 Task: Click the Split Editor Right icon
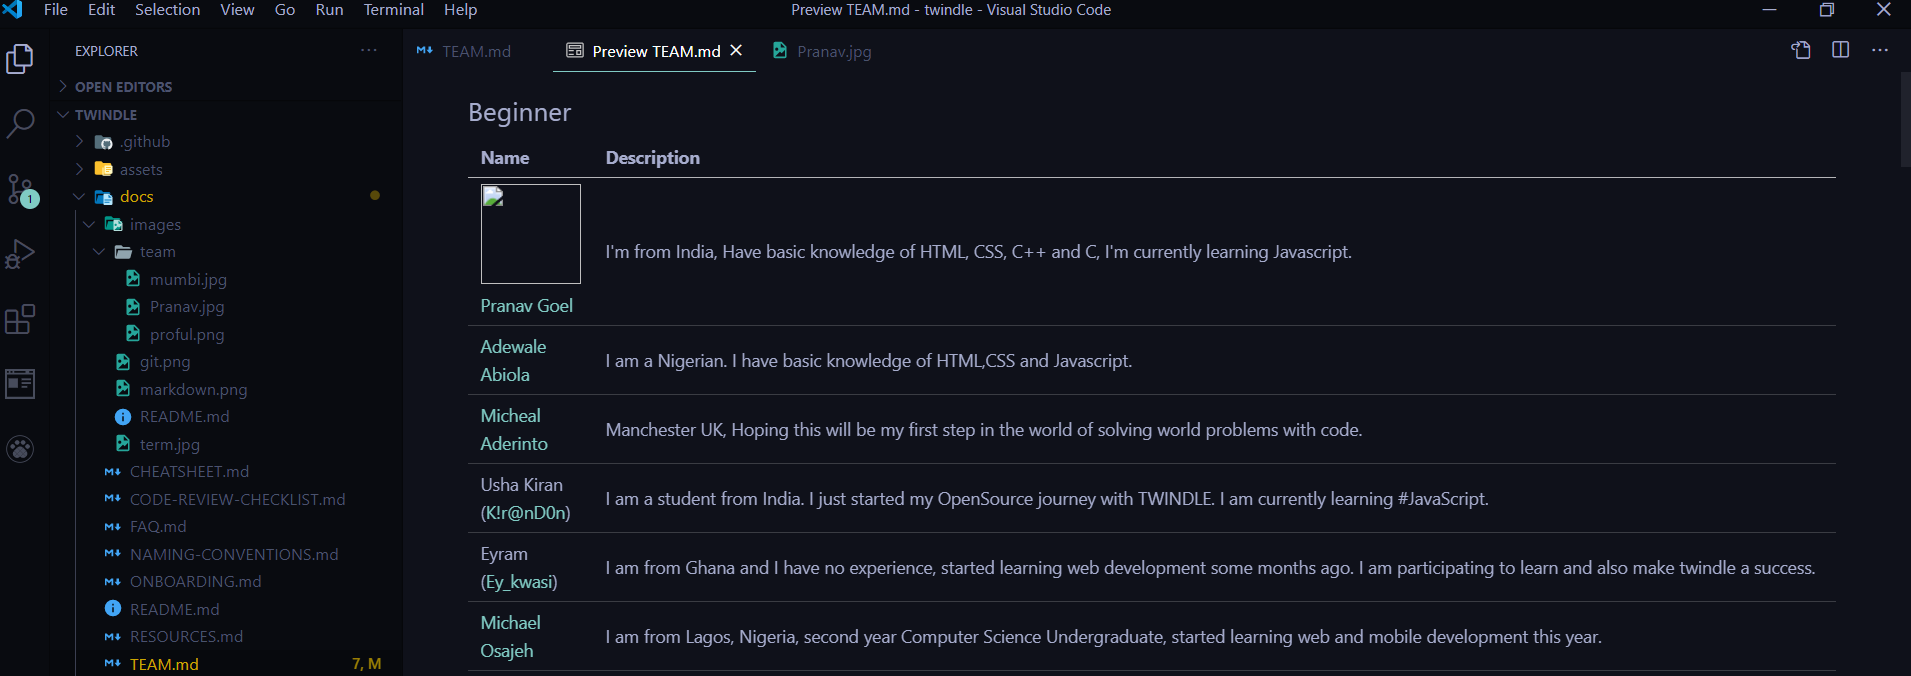1840,50
